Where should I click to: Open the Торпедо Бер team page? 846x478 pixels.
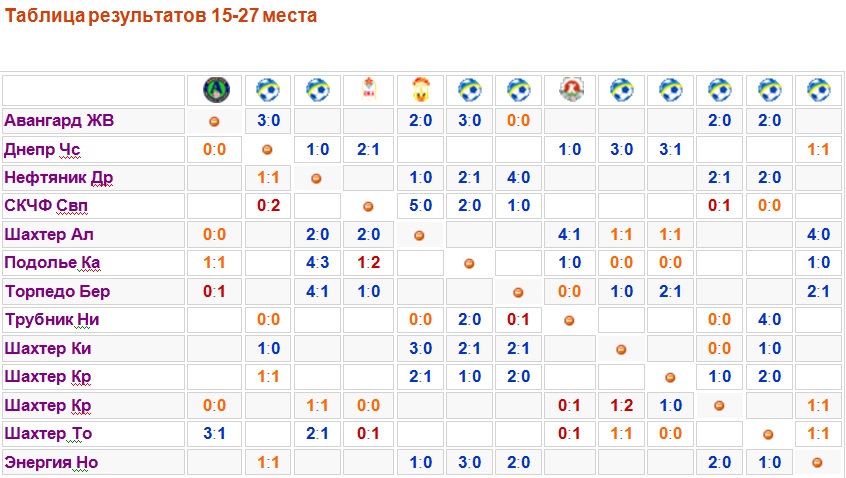(x=58, y=292)
